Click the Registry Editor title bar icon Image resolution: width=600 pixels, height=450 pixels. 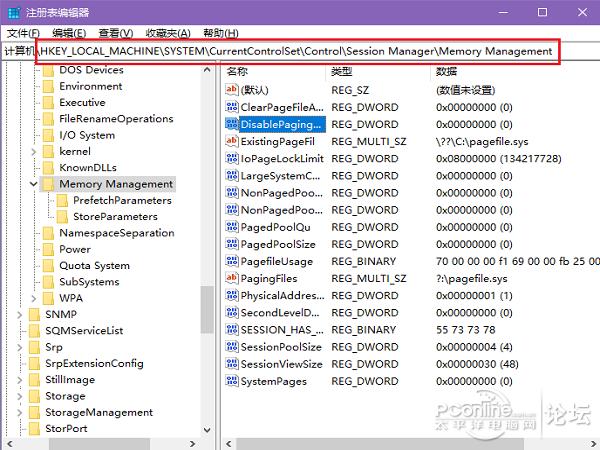pos(13,13)
